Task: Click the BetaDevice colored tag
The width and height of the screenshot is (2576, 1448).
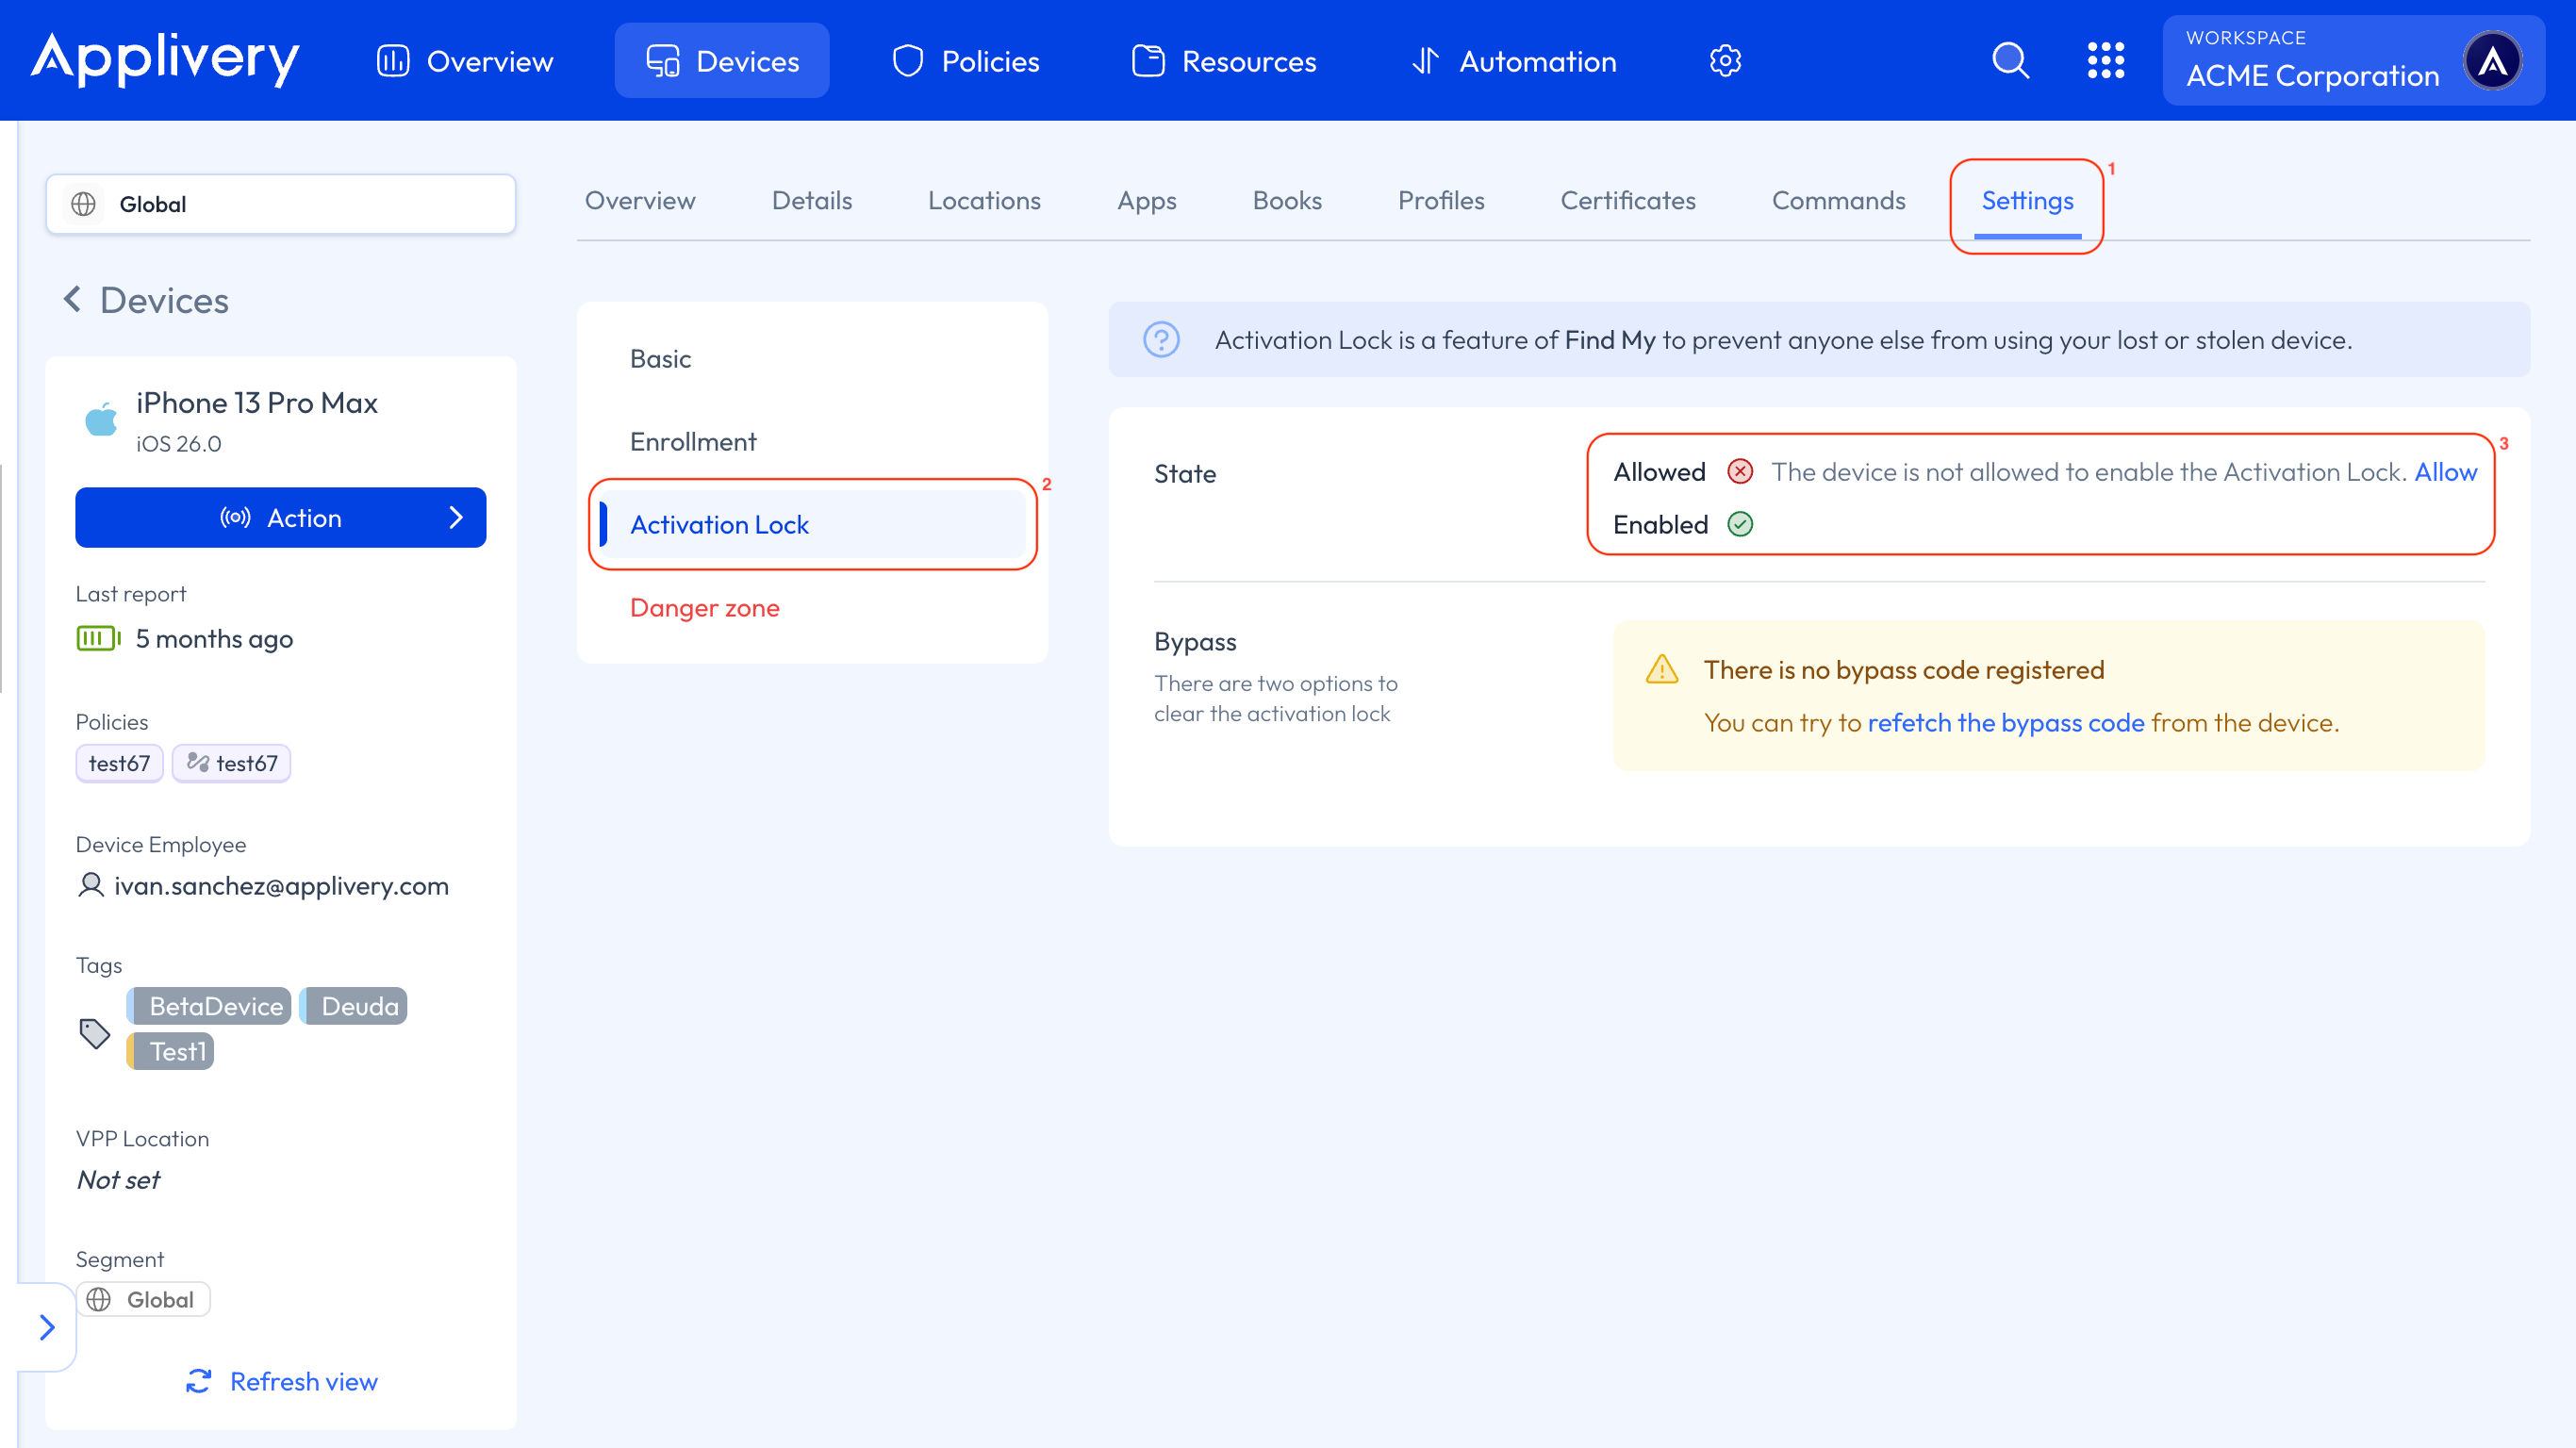Action: click(x=210, y=1006)
